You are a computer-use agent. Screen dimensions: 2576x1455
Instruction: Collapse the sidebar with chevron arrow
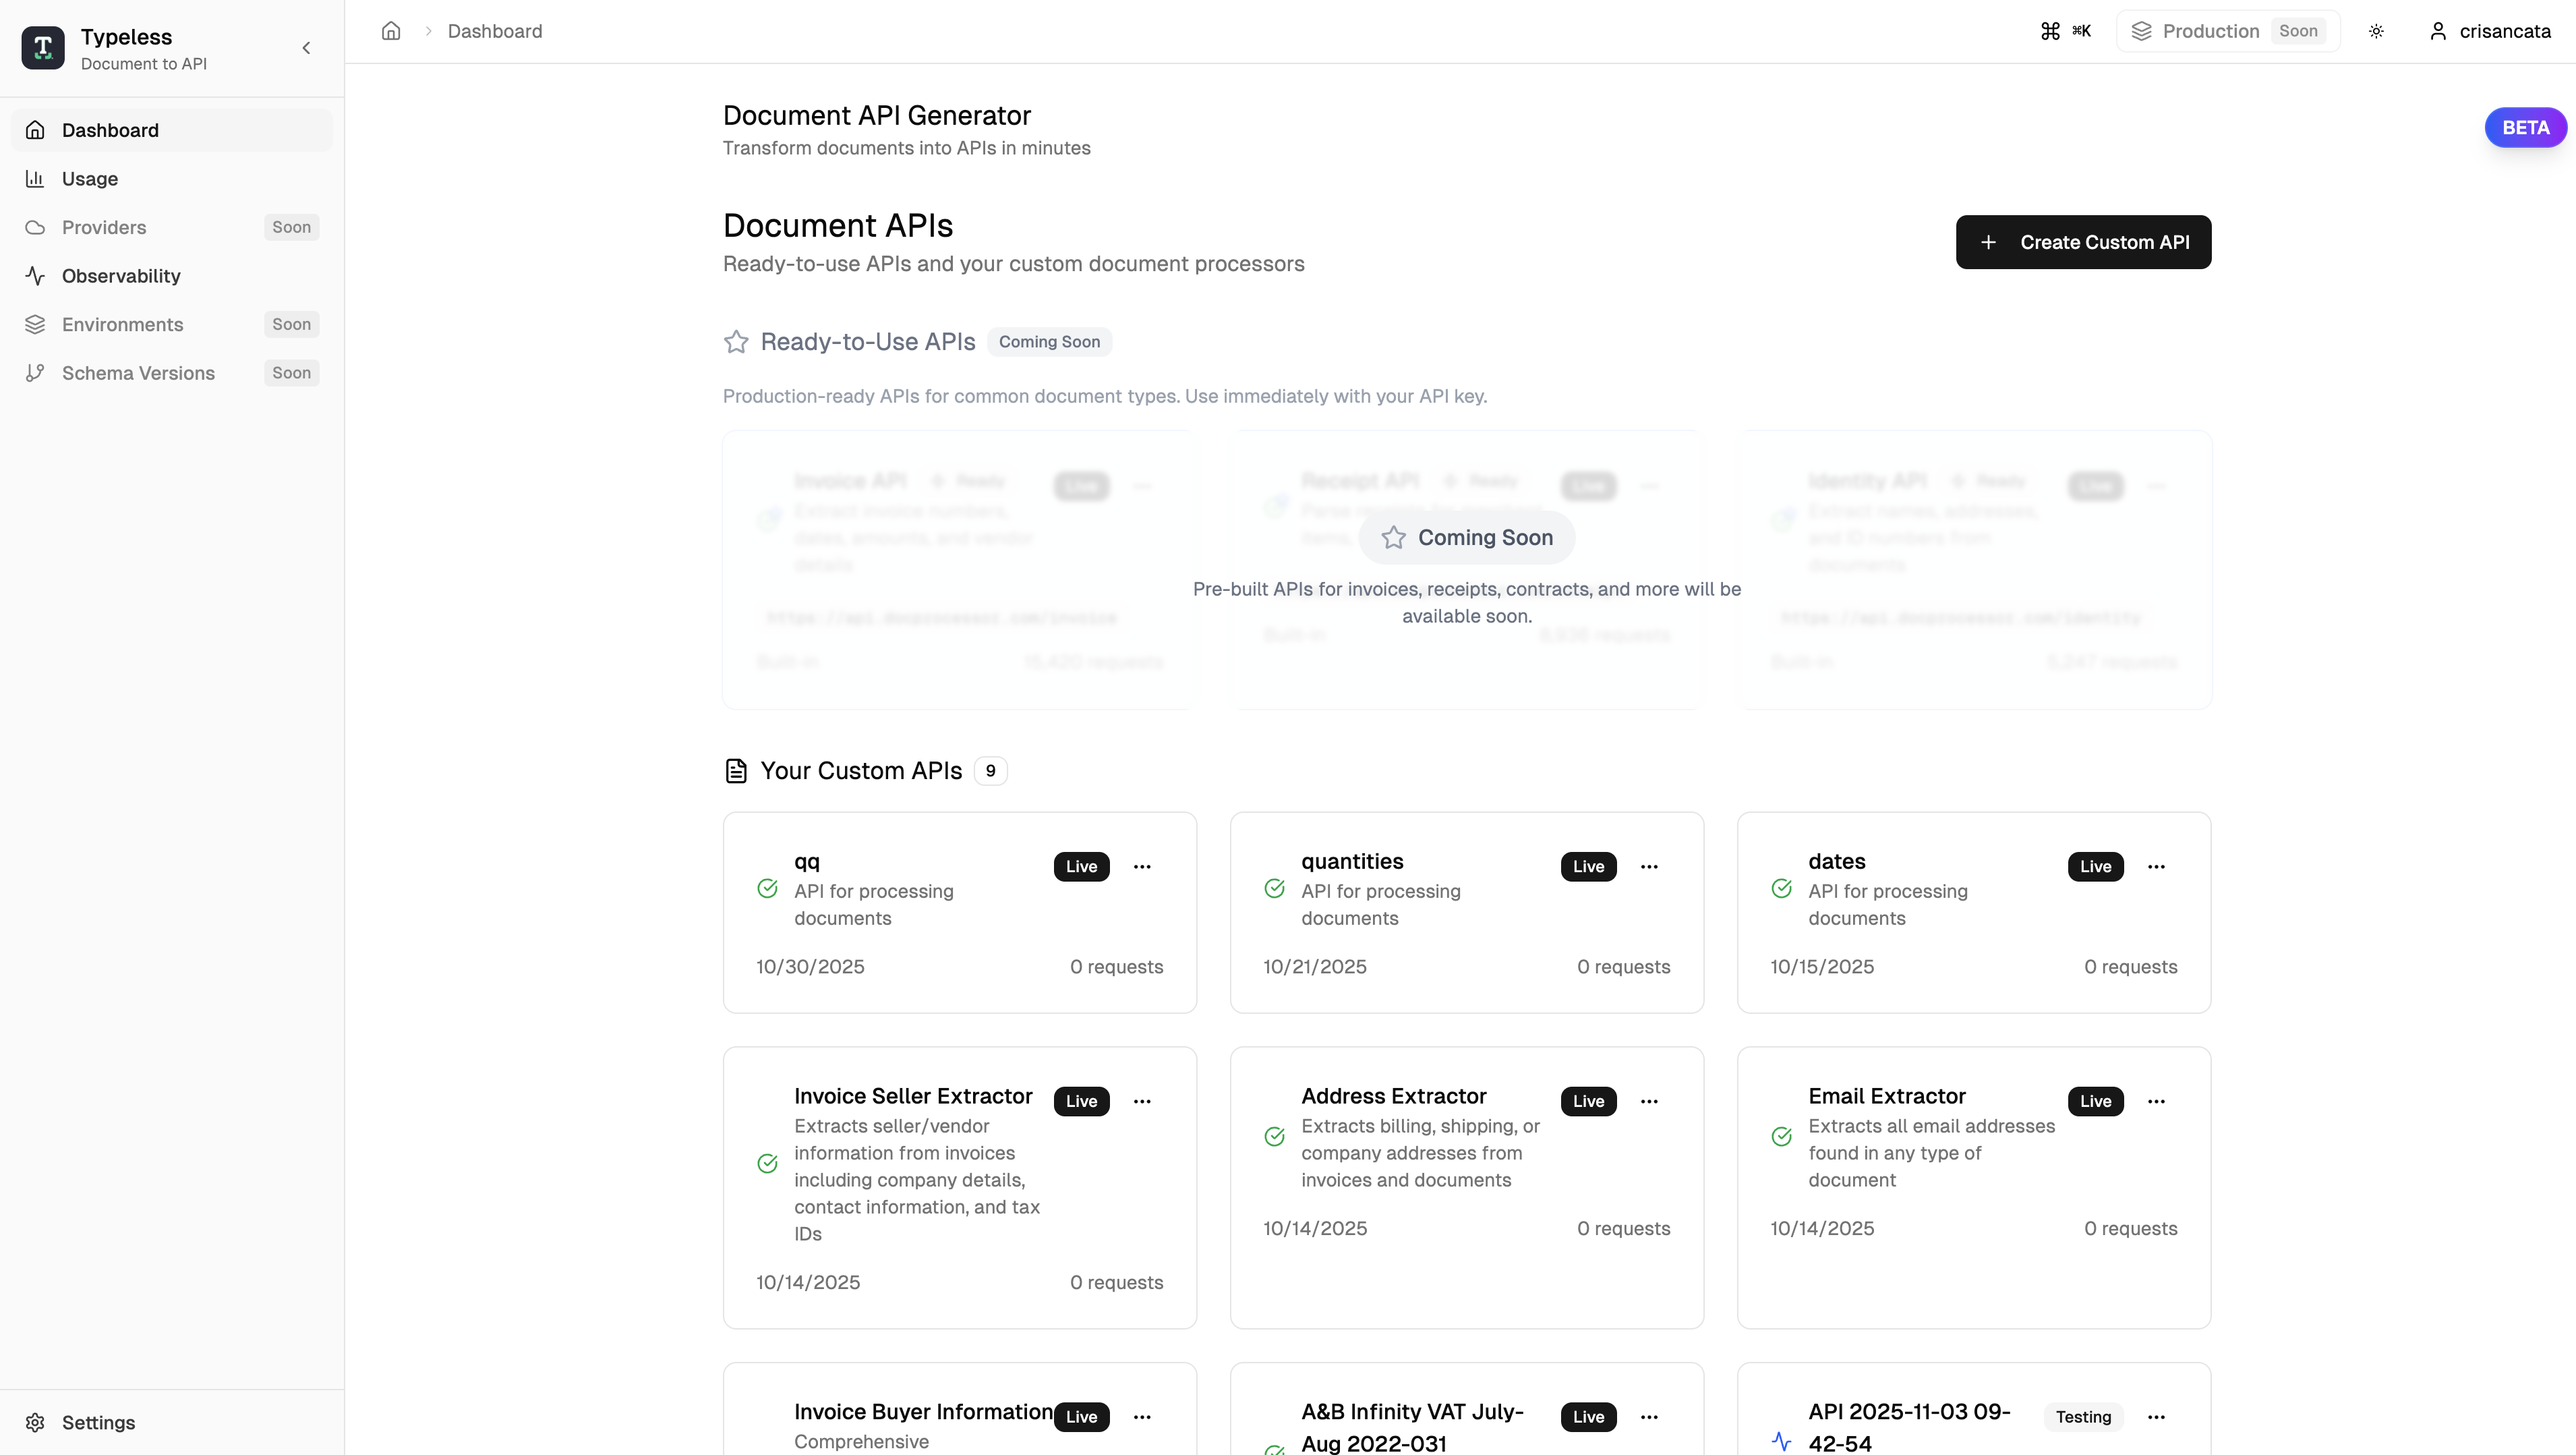click(x=306, y=47)
